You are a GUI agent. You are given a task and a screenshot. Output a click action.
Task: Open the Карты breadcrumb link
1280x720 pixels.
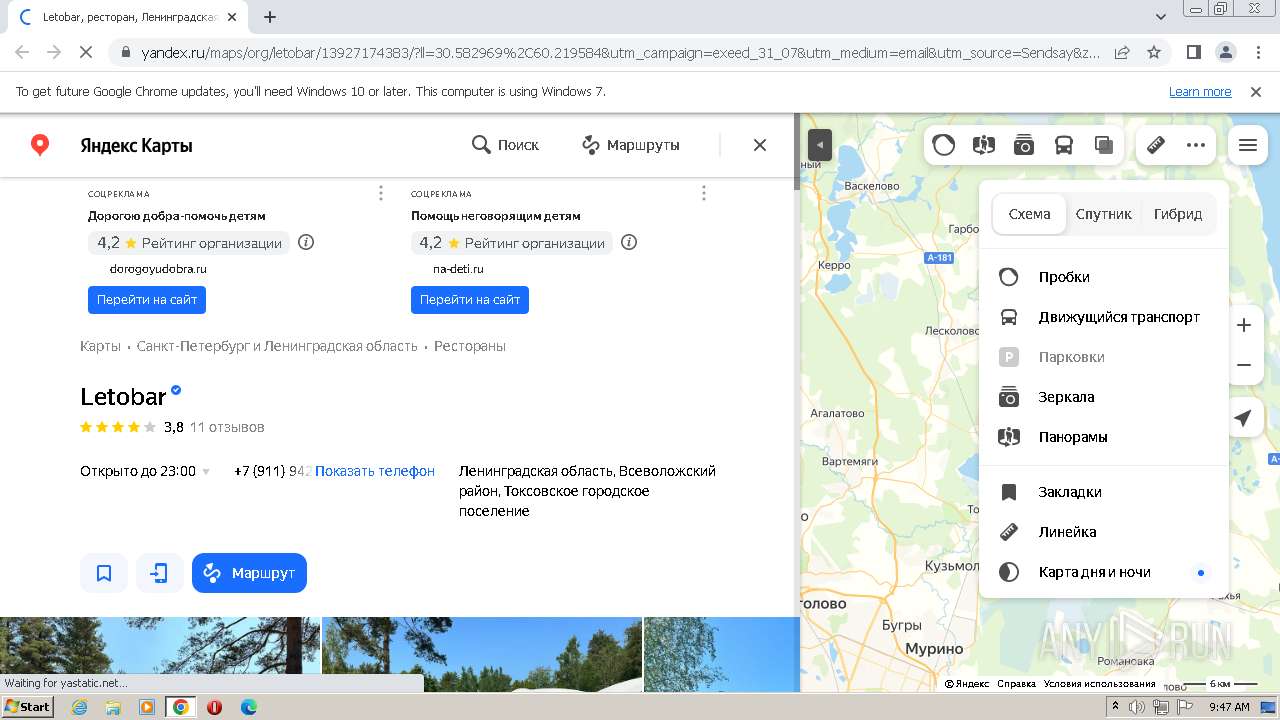[x=100, y=346]
